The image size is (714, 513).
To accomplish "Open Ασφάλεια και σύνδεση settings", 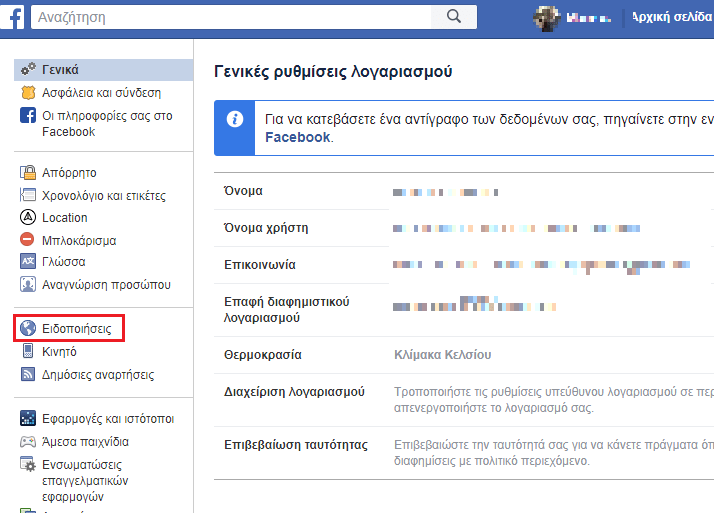I will [x=101, y=93].
